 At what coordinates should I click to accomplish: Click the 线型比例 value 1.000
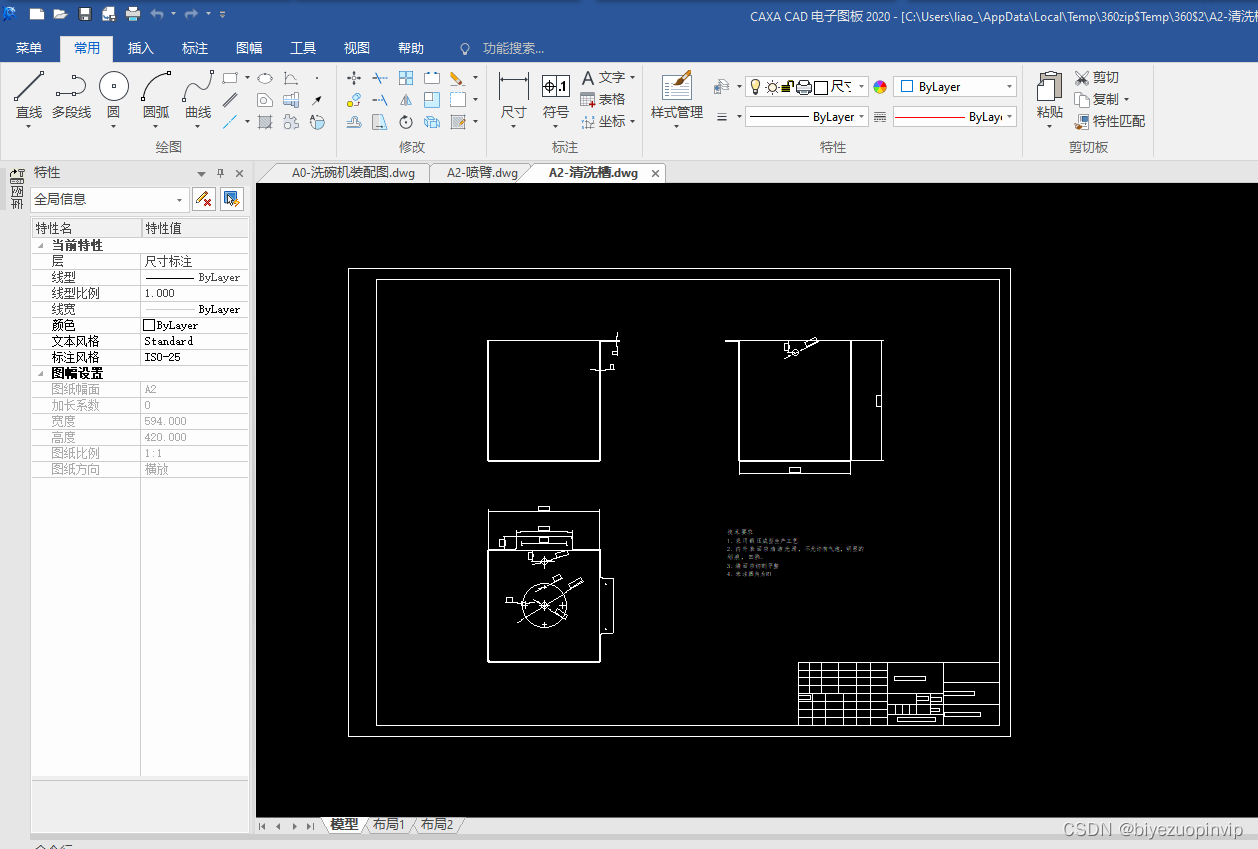[194, 293]
